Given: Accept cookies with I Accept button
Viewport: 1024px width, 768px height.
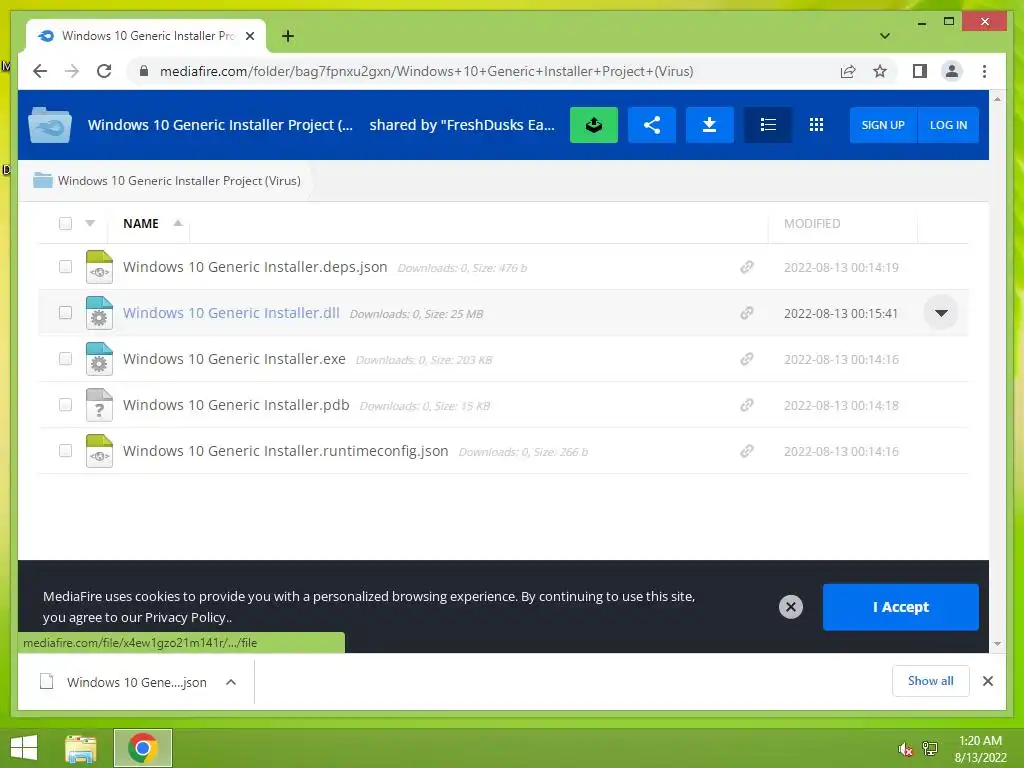Looking at the screenshot, I should point(901,607).
